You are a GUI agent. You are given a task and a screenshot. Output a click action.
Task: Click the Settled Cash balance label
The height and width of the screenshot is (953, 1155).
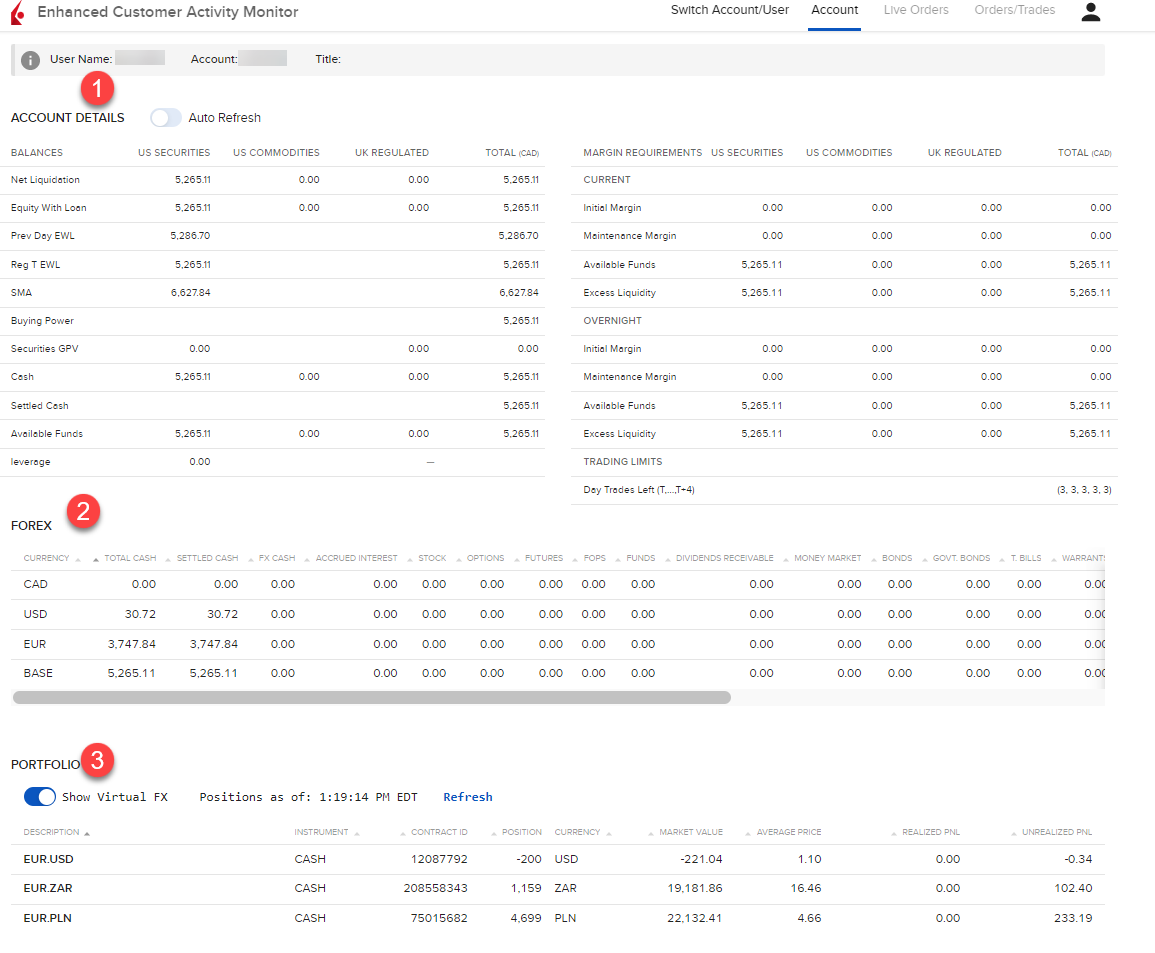(x=40, y=406)
